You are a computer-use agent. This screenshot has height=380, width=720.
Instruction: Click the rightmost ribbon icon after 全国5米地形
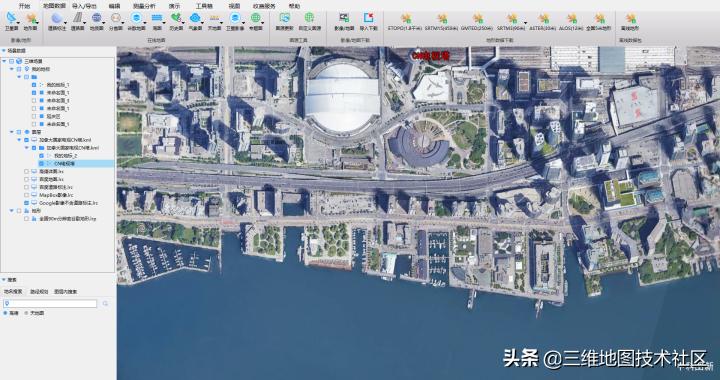point(630,18)
